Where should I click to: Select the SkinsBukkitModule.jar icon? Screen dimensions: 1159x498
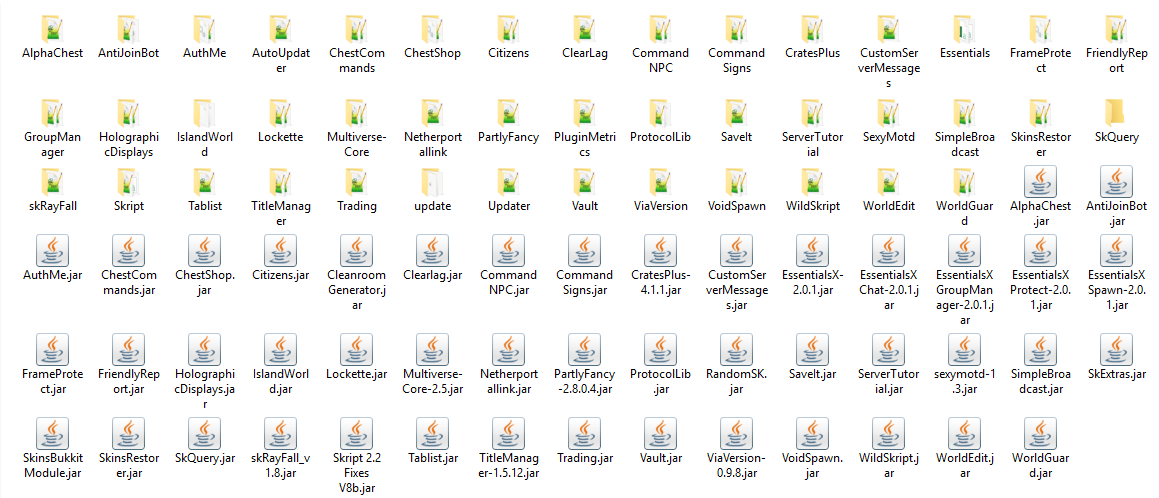52,433
